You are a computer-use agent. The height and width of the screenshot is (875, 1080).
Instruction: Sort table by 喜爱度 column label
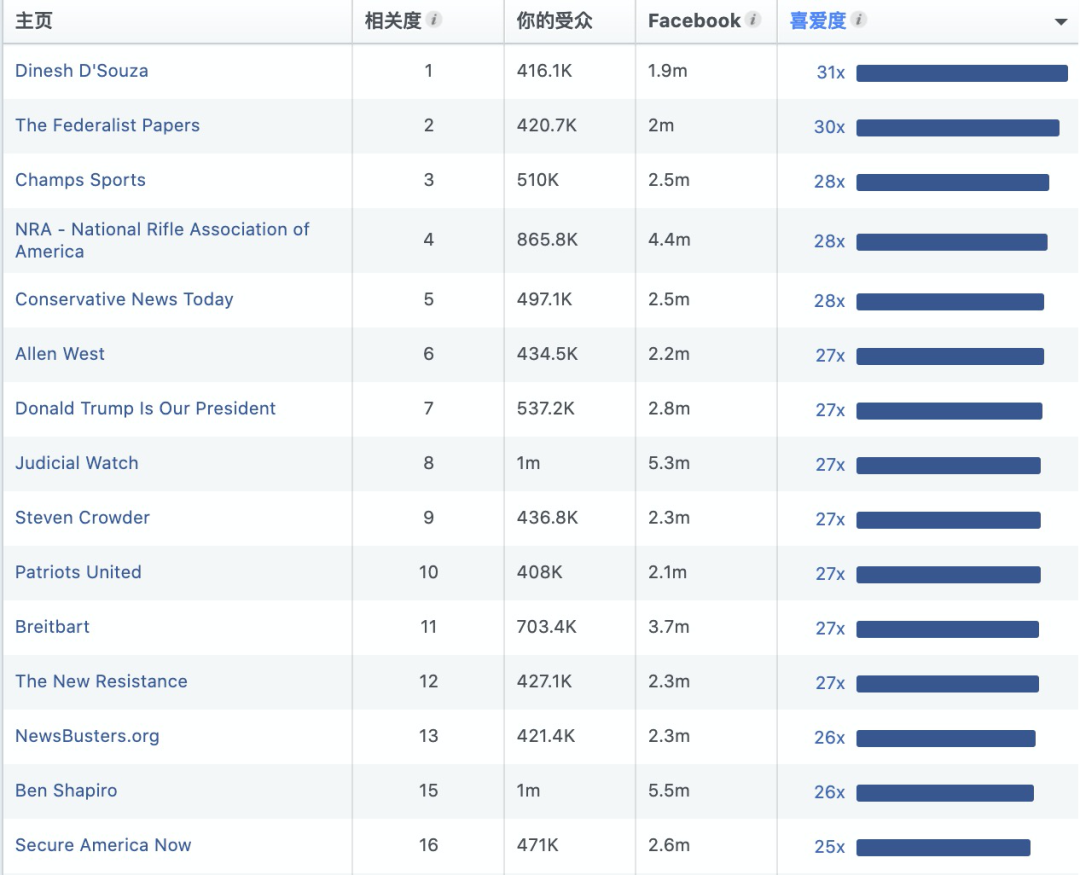pyautogui.click(x=817, y=21)
